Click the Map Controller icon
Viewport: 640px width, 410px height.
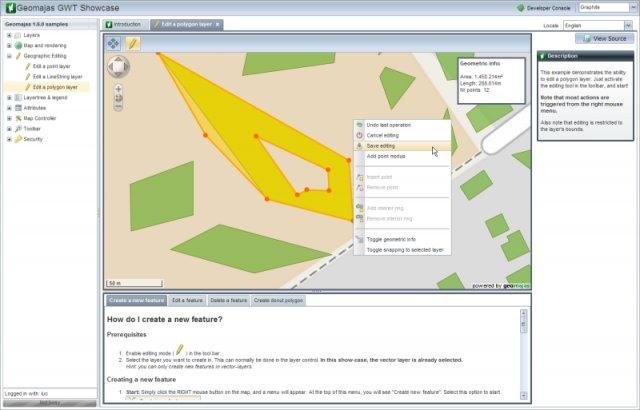tap(18, 118)
